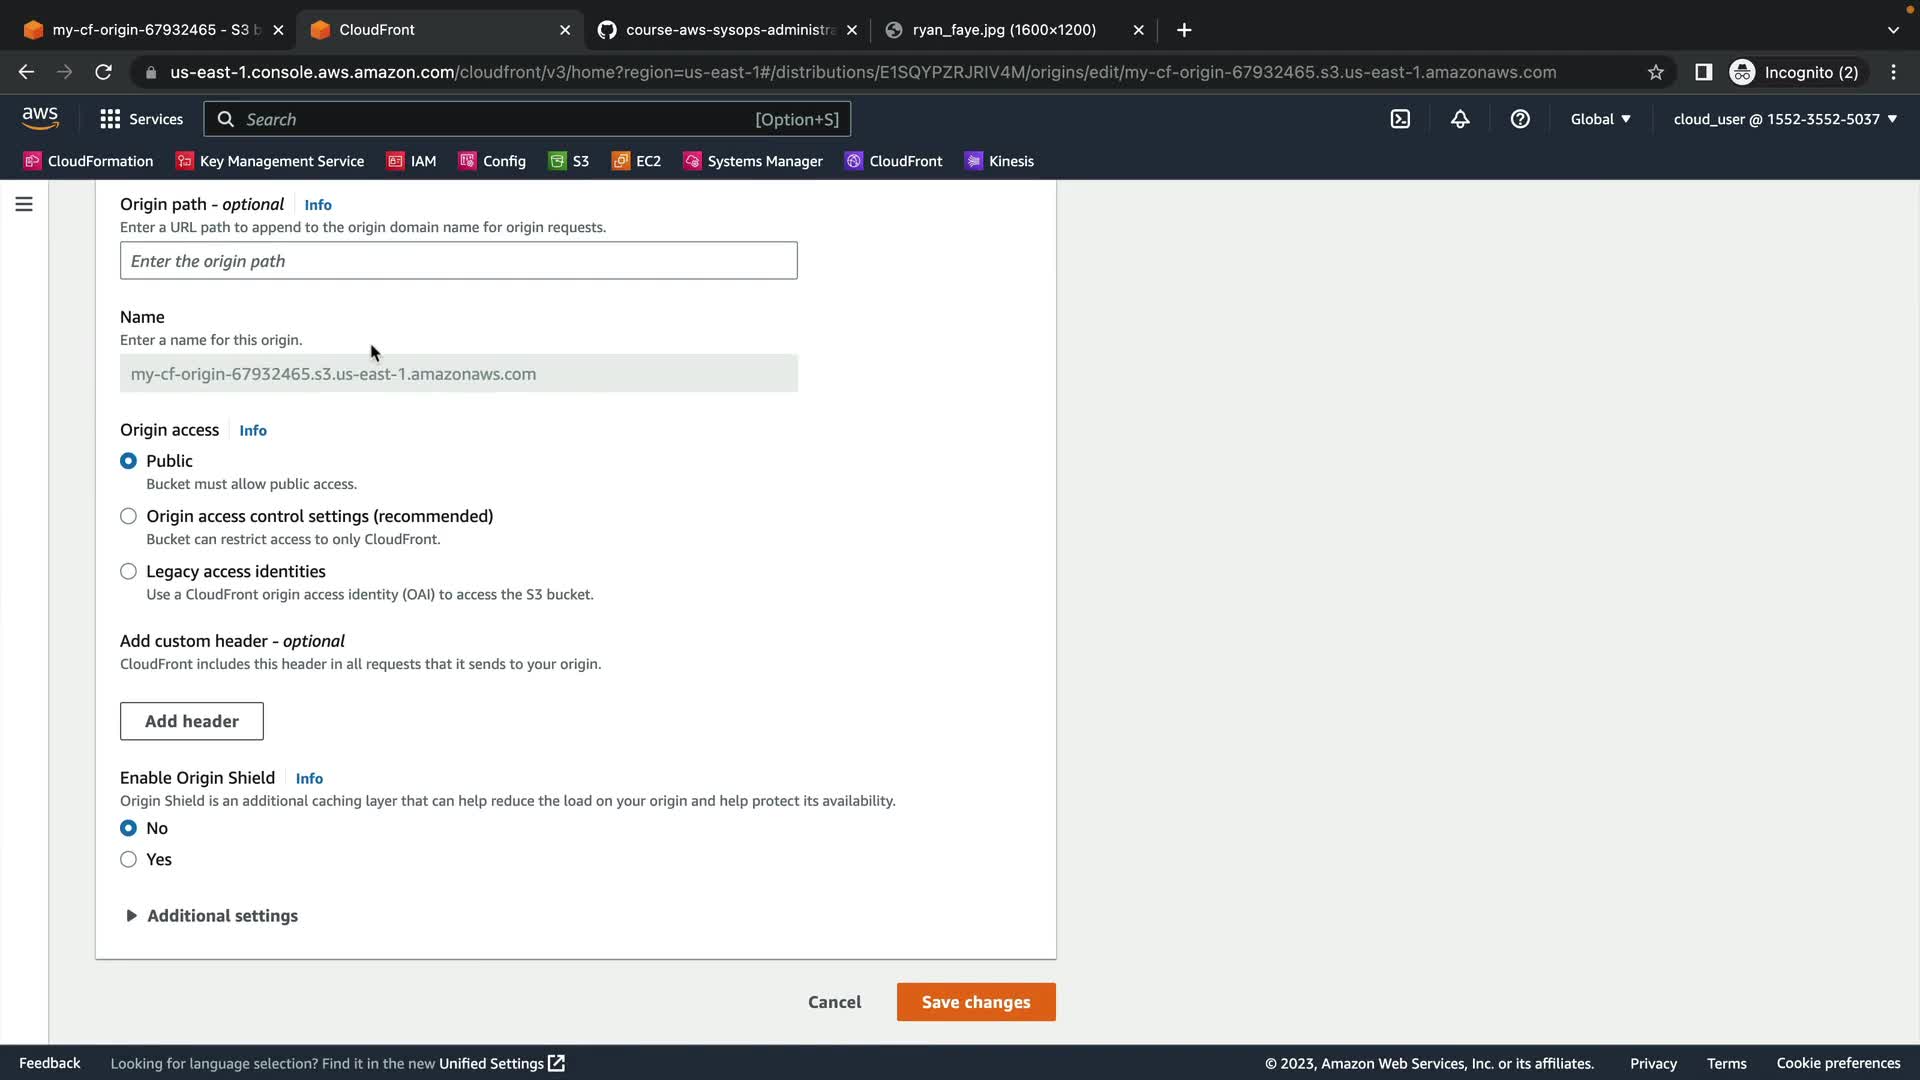
Task: Bookmark this page with the star icon
Action: pyautogui.click(x=1656, y=72)
